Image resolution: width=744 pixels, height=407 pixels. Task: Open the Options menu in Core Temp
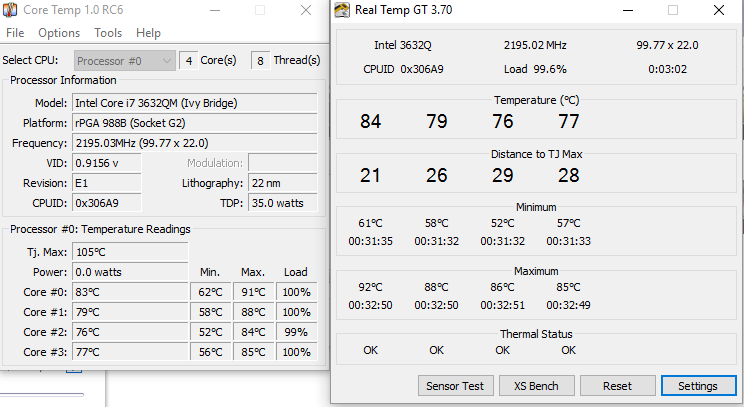[x=59, y=33]
